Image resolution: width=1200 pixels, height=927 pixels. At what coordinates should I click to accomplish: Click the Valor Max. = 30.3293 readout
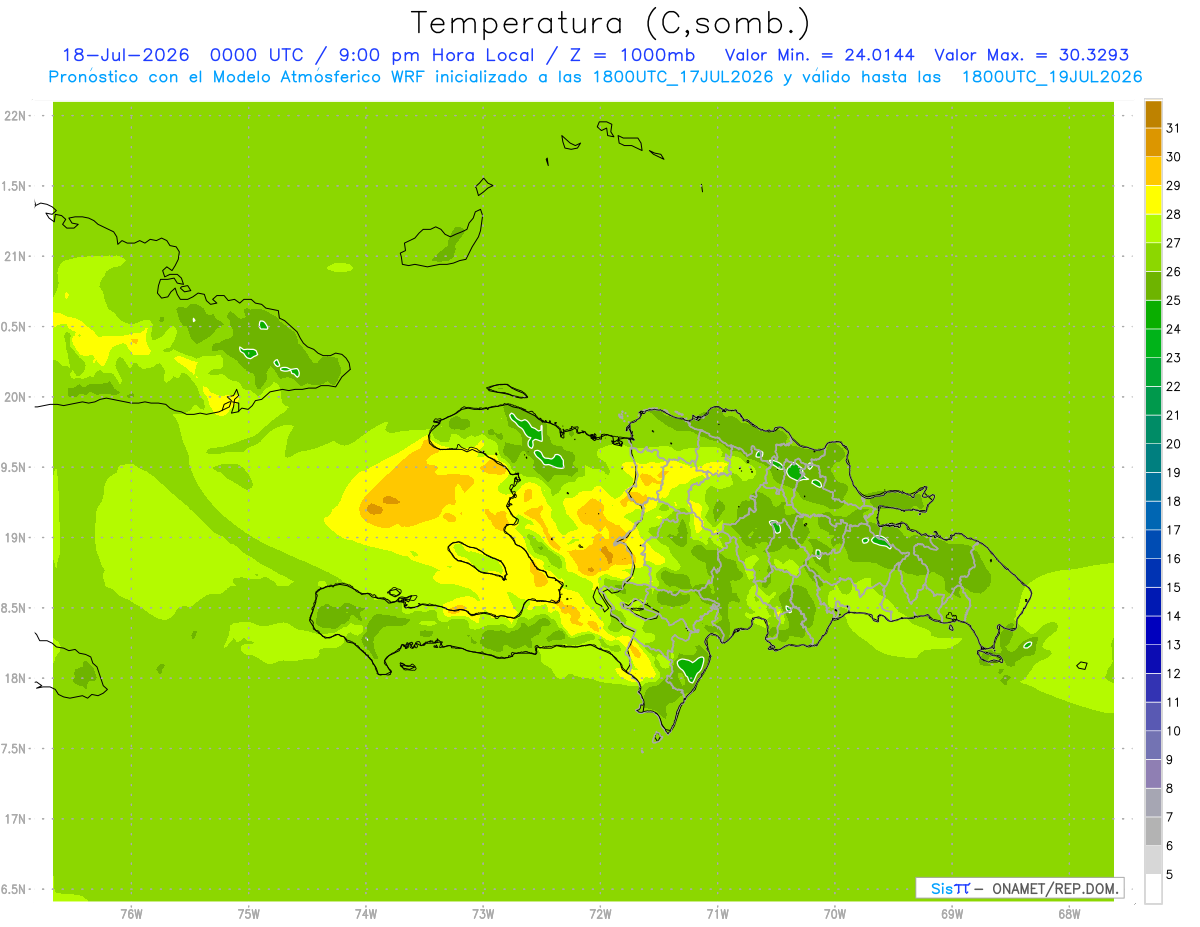1031,55
